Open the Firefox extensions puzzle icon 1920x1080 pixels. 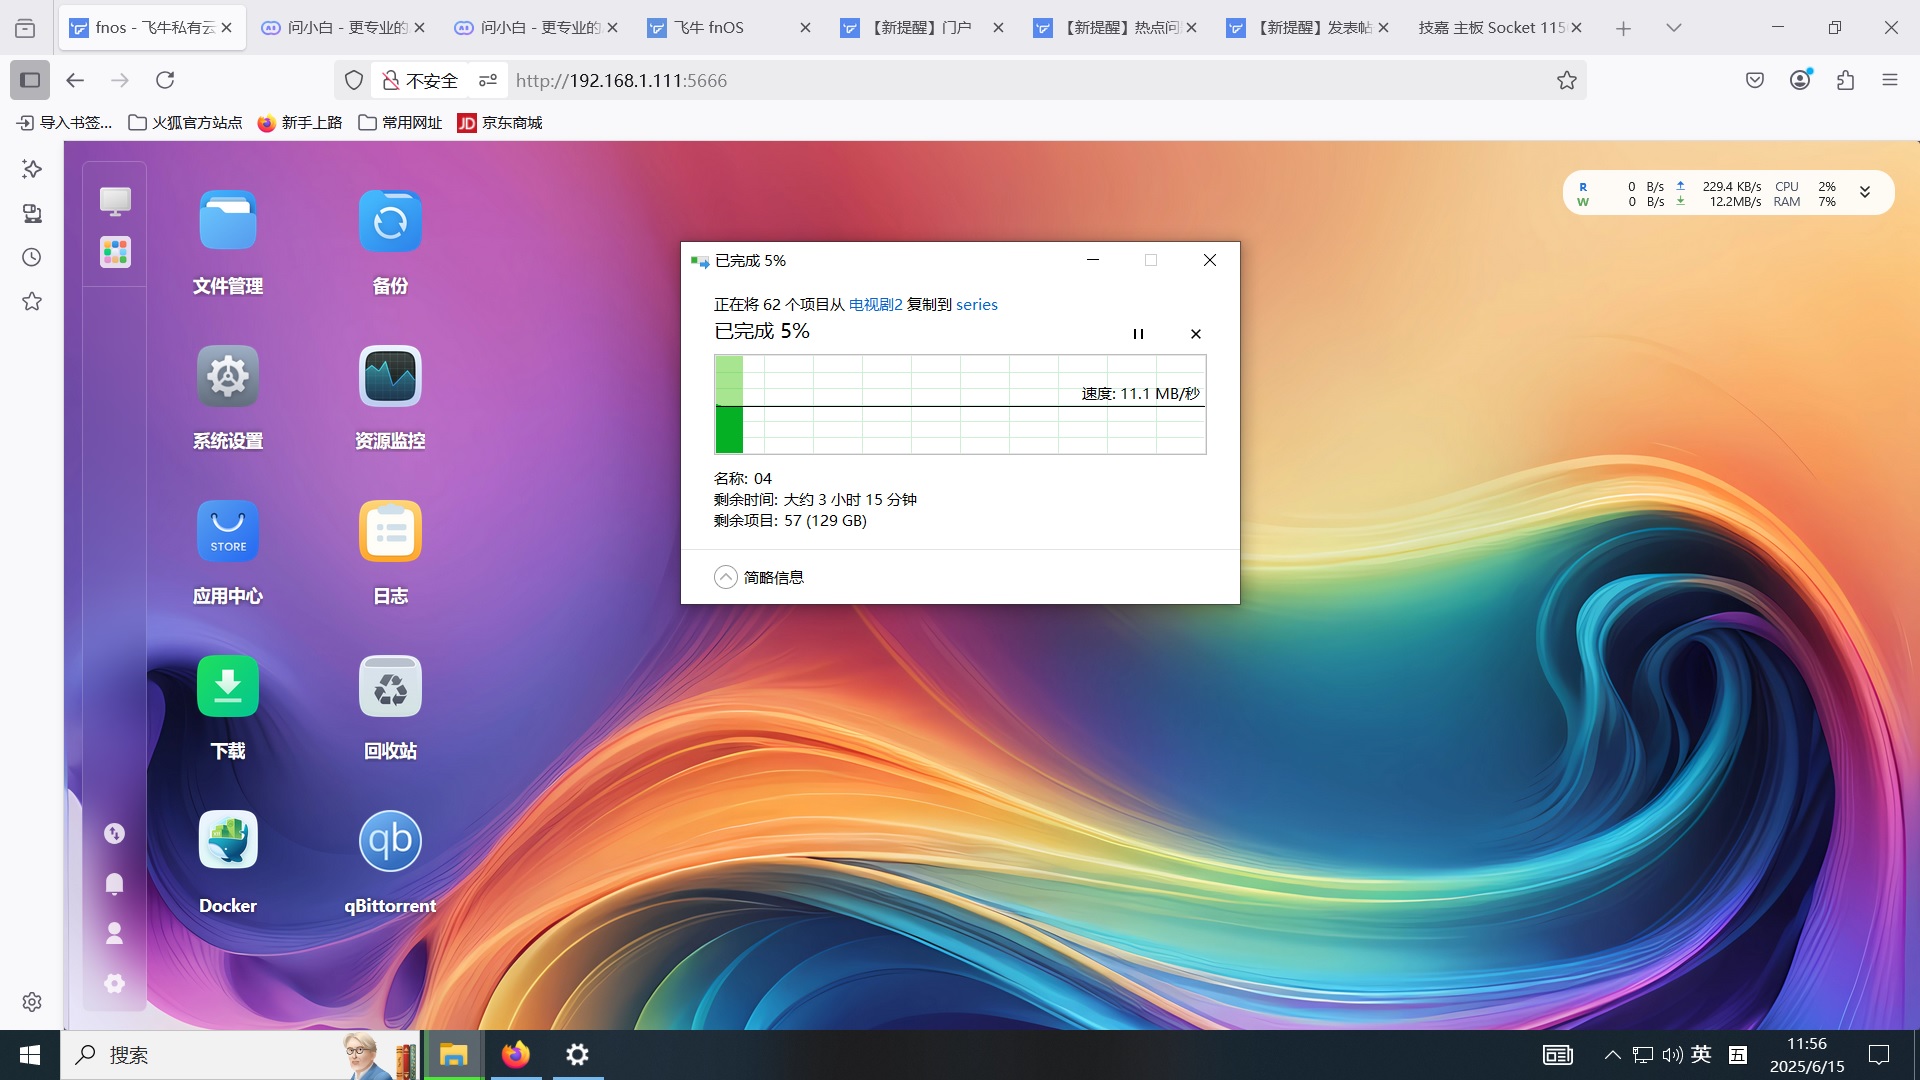click(x=1845, y=80)
